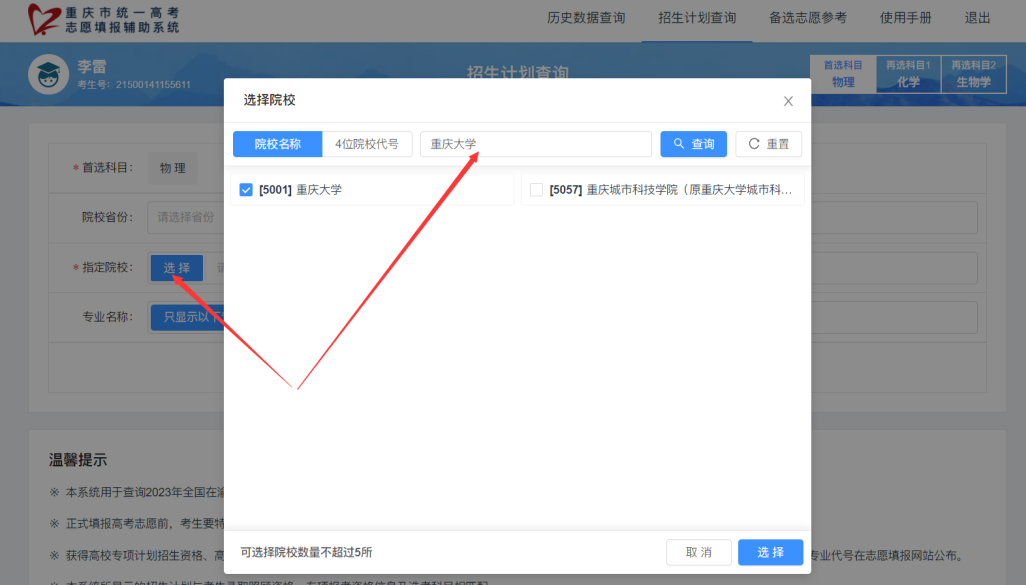Viewport: 1026px width, 585px height.
Task: Click 退出 to log out
Action: click(x=977, y=18)
